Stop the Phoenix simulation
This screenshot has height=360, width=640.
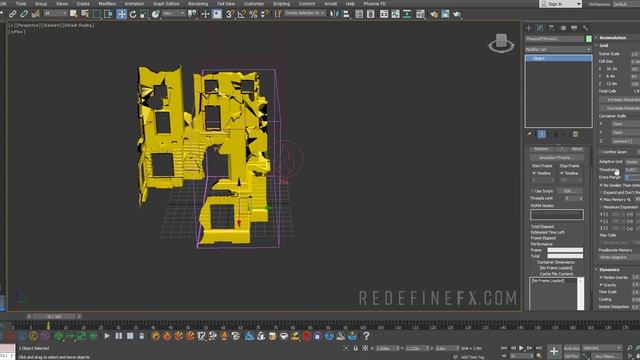coord(130,336)
